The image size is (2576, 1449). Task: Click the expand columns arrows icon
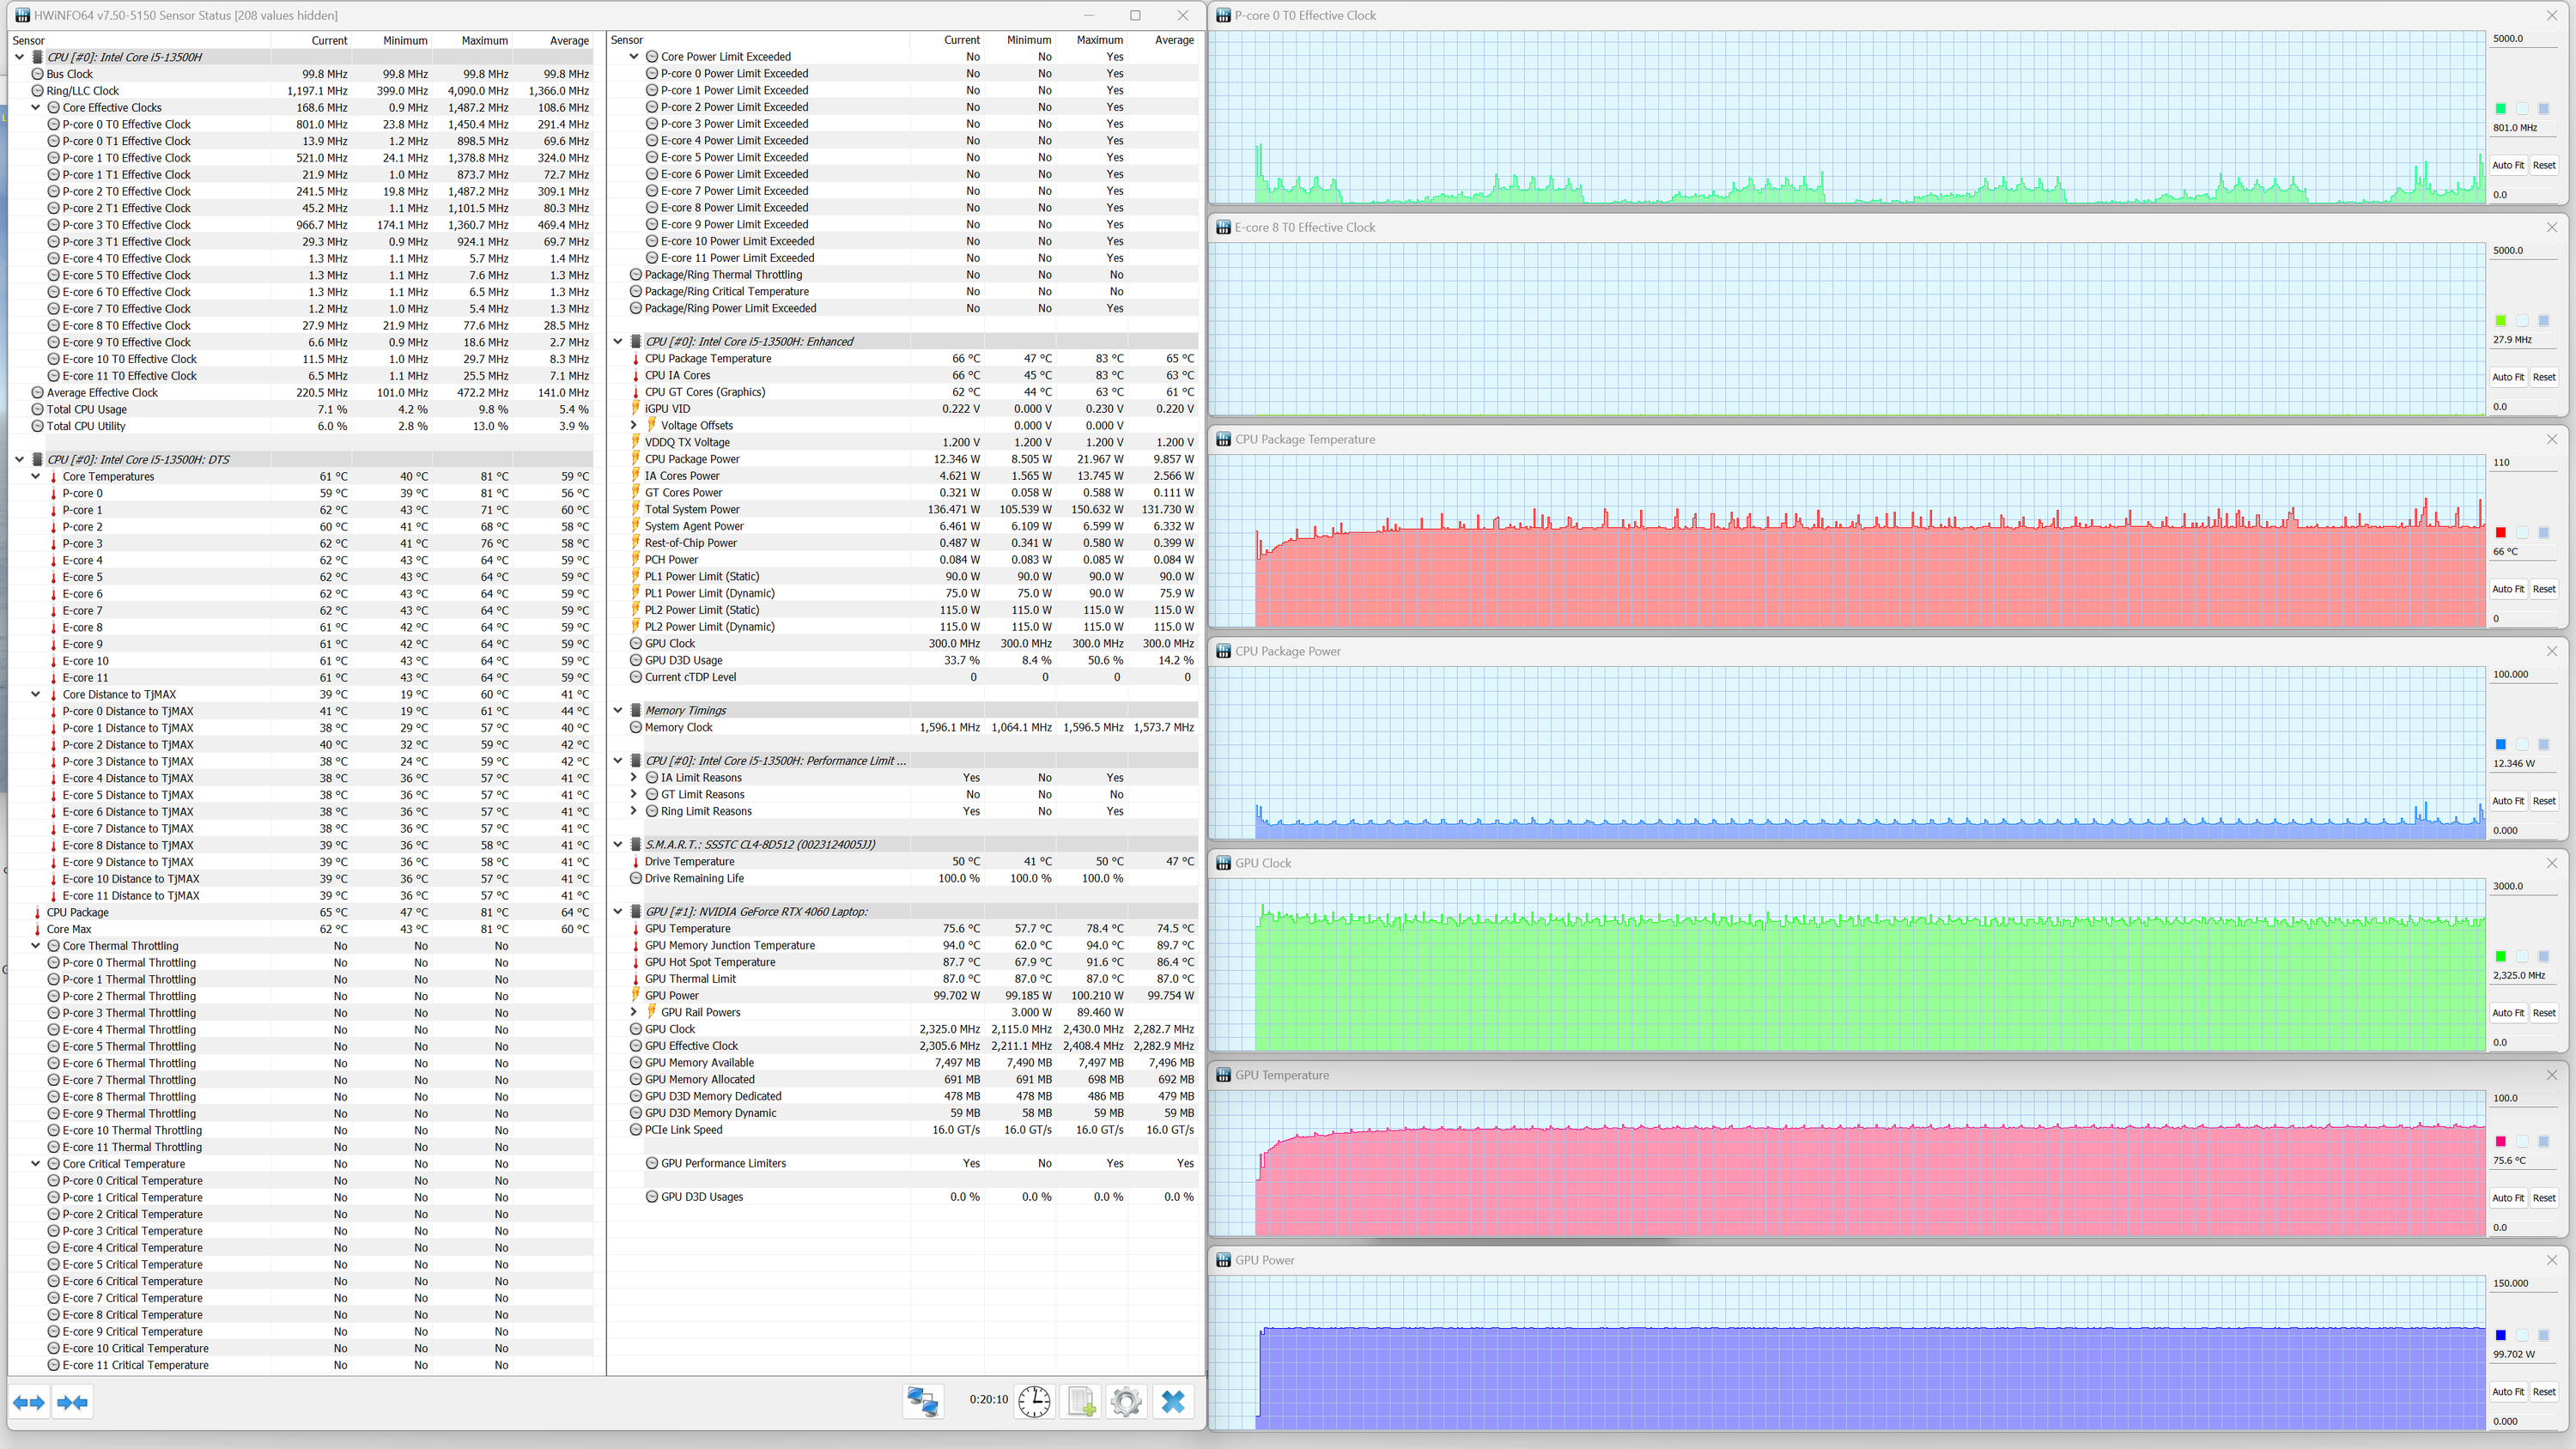pyautogui.click(x=28, y=1402)
